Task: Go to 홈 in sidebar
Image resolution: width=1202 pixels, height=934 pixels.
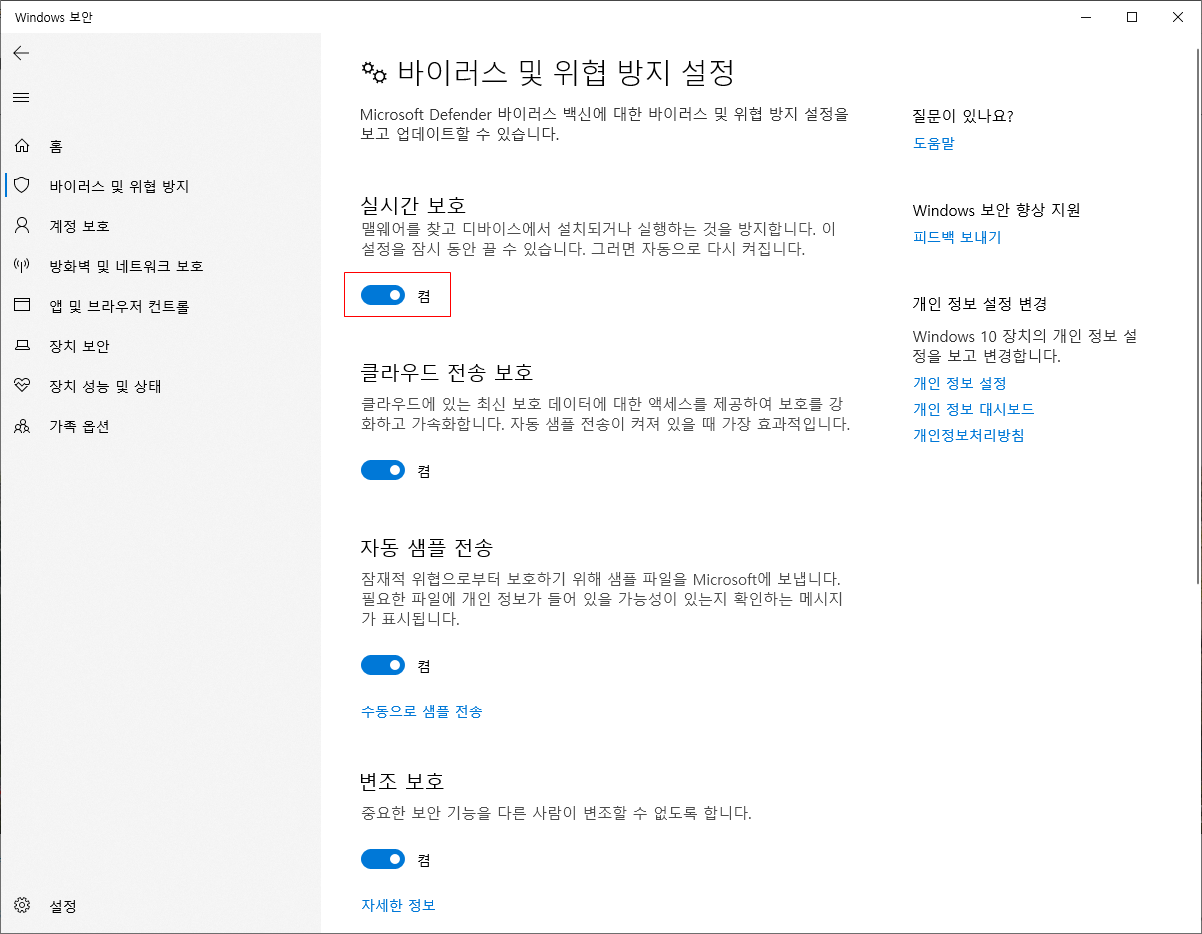Action: (160, 146)
